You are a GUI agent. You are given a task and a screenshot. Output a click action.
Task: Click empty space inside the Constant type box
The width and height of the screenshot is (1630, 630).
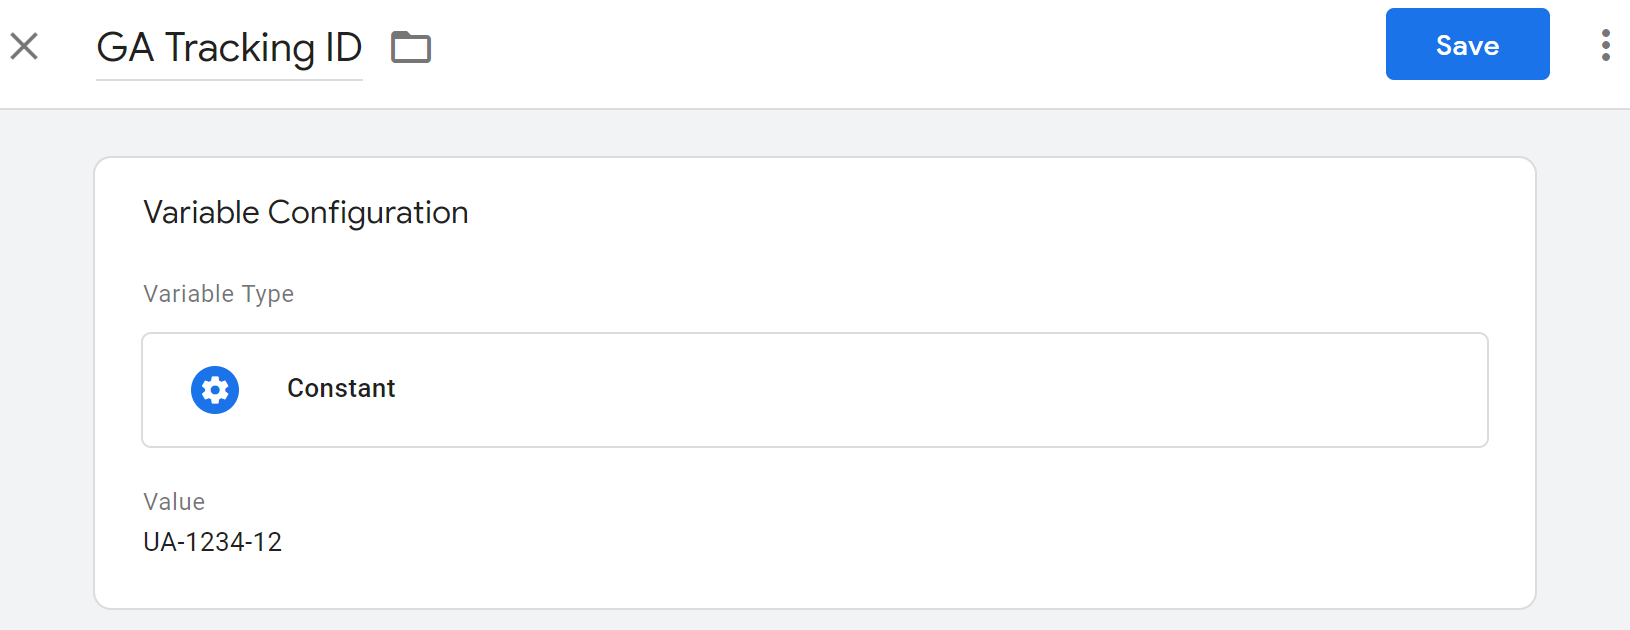click(900, 390)
